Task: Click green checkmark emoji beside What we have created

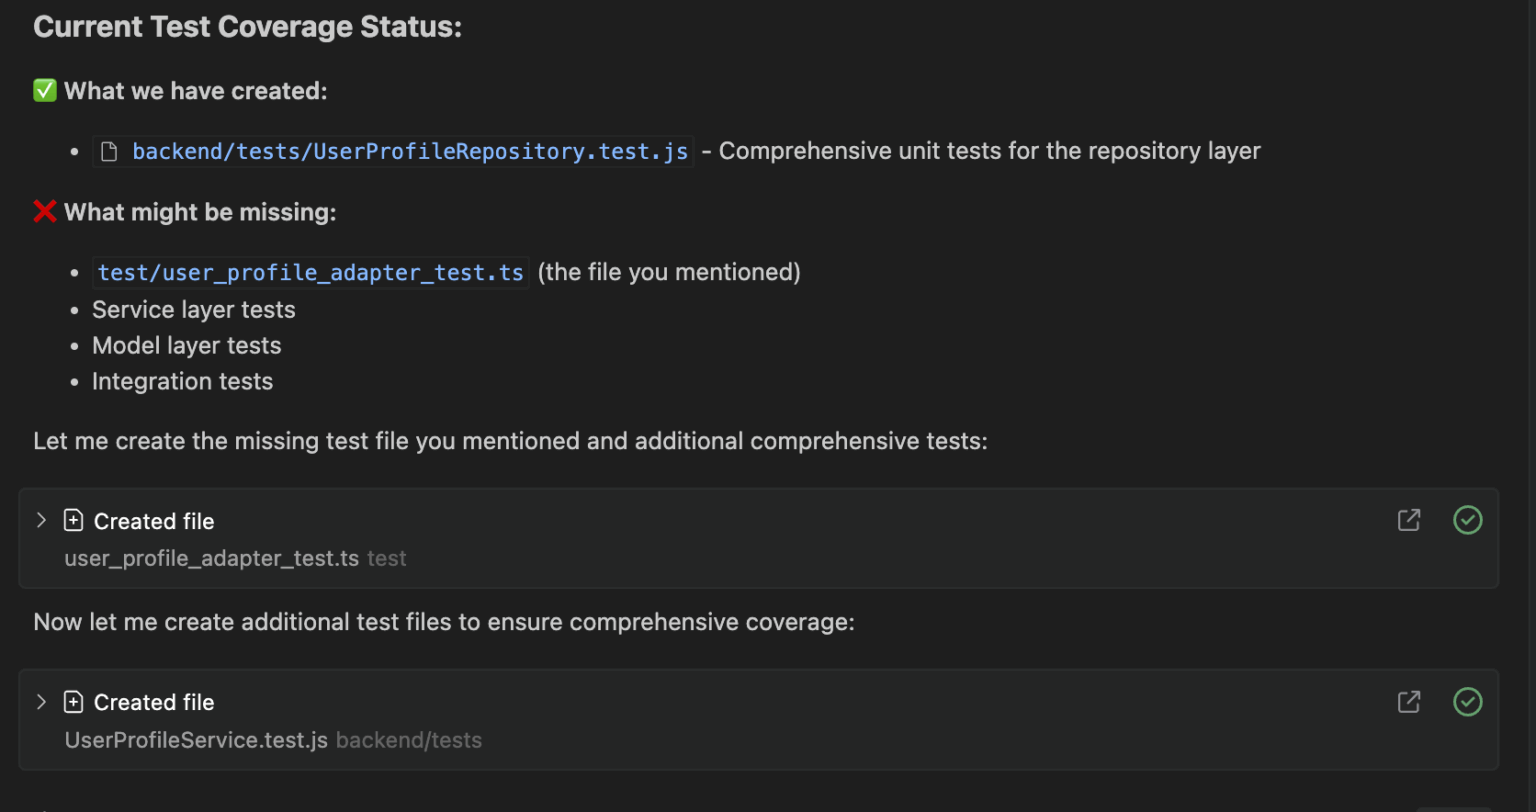Action: pyautogui.click(x=44, y=90)
